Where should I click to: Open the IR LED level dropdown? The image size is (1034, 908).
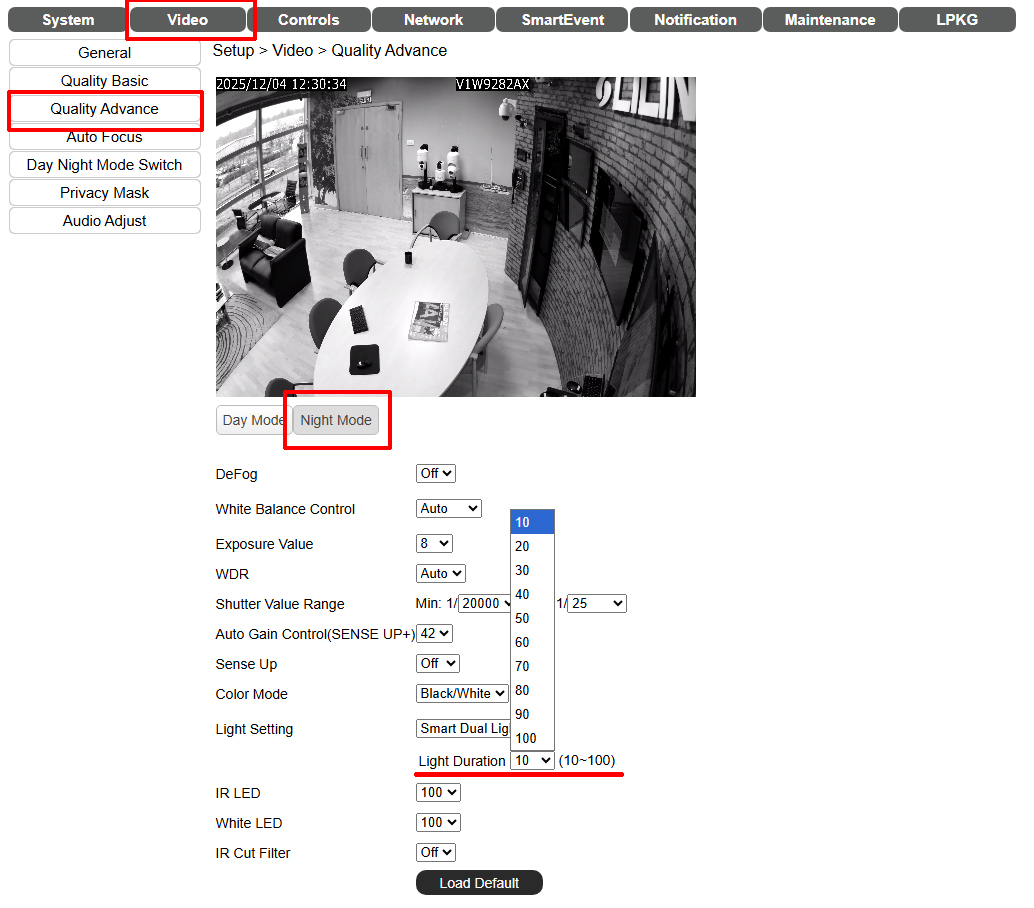pyautogui.click(x=438, y=793)
